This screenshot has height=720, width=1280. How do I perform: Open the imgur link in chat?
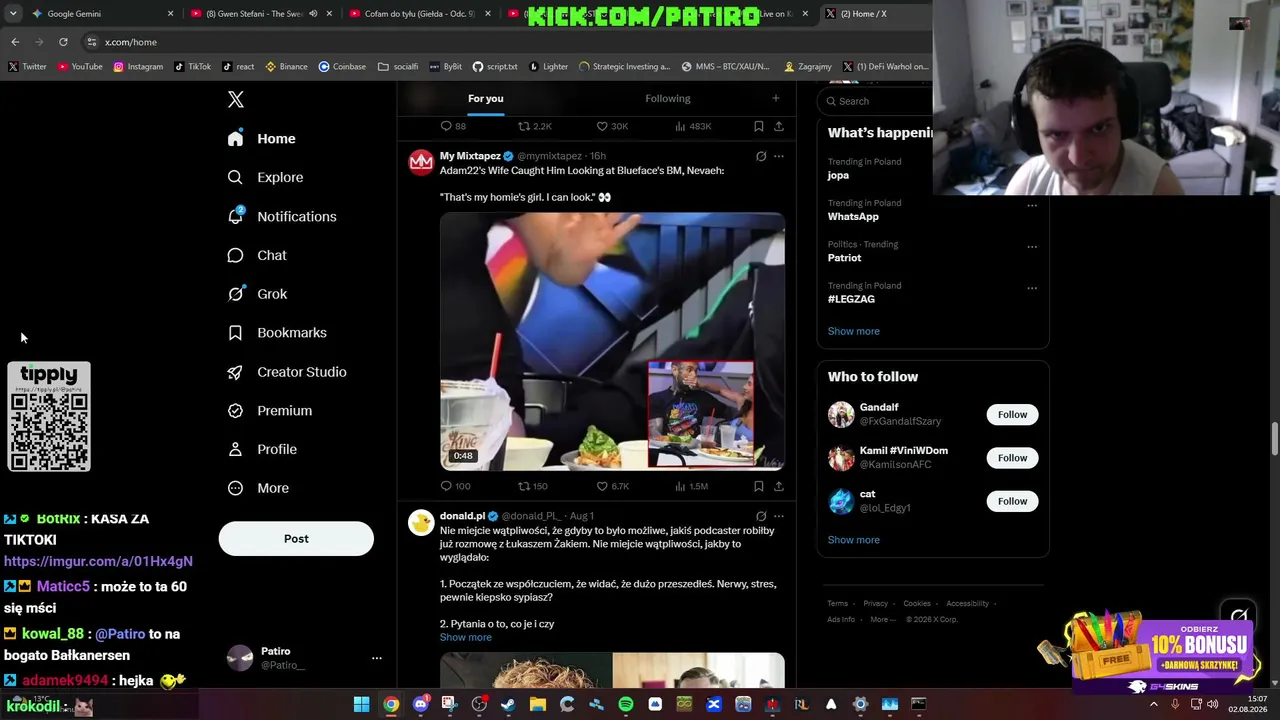[x=98, y=561]
